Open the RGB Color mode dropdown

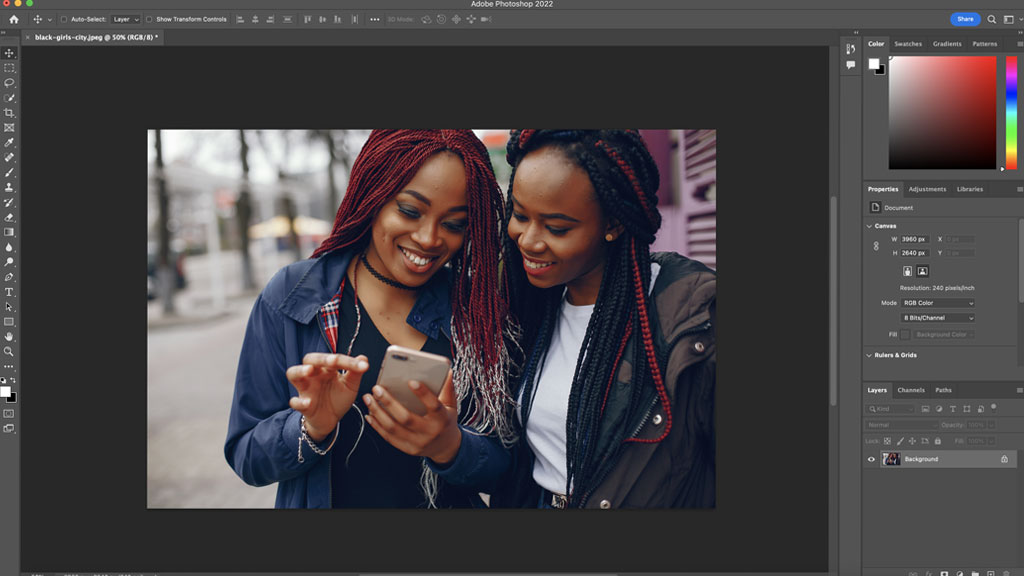coord(939,303)
